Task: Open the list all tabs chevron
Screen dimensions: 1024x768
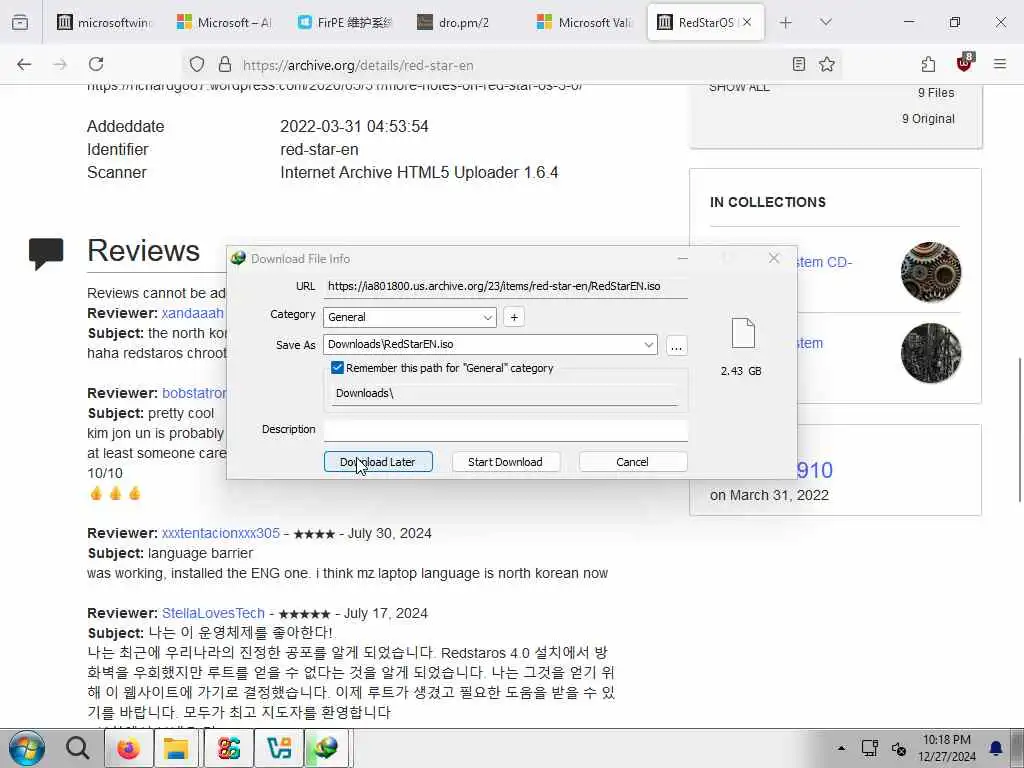Action: point(825,22)
